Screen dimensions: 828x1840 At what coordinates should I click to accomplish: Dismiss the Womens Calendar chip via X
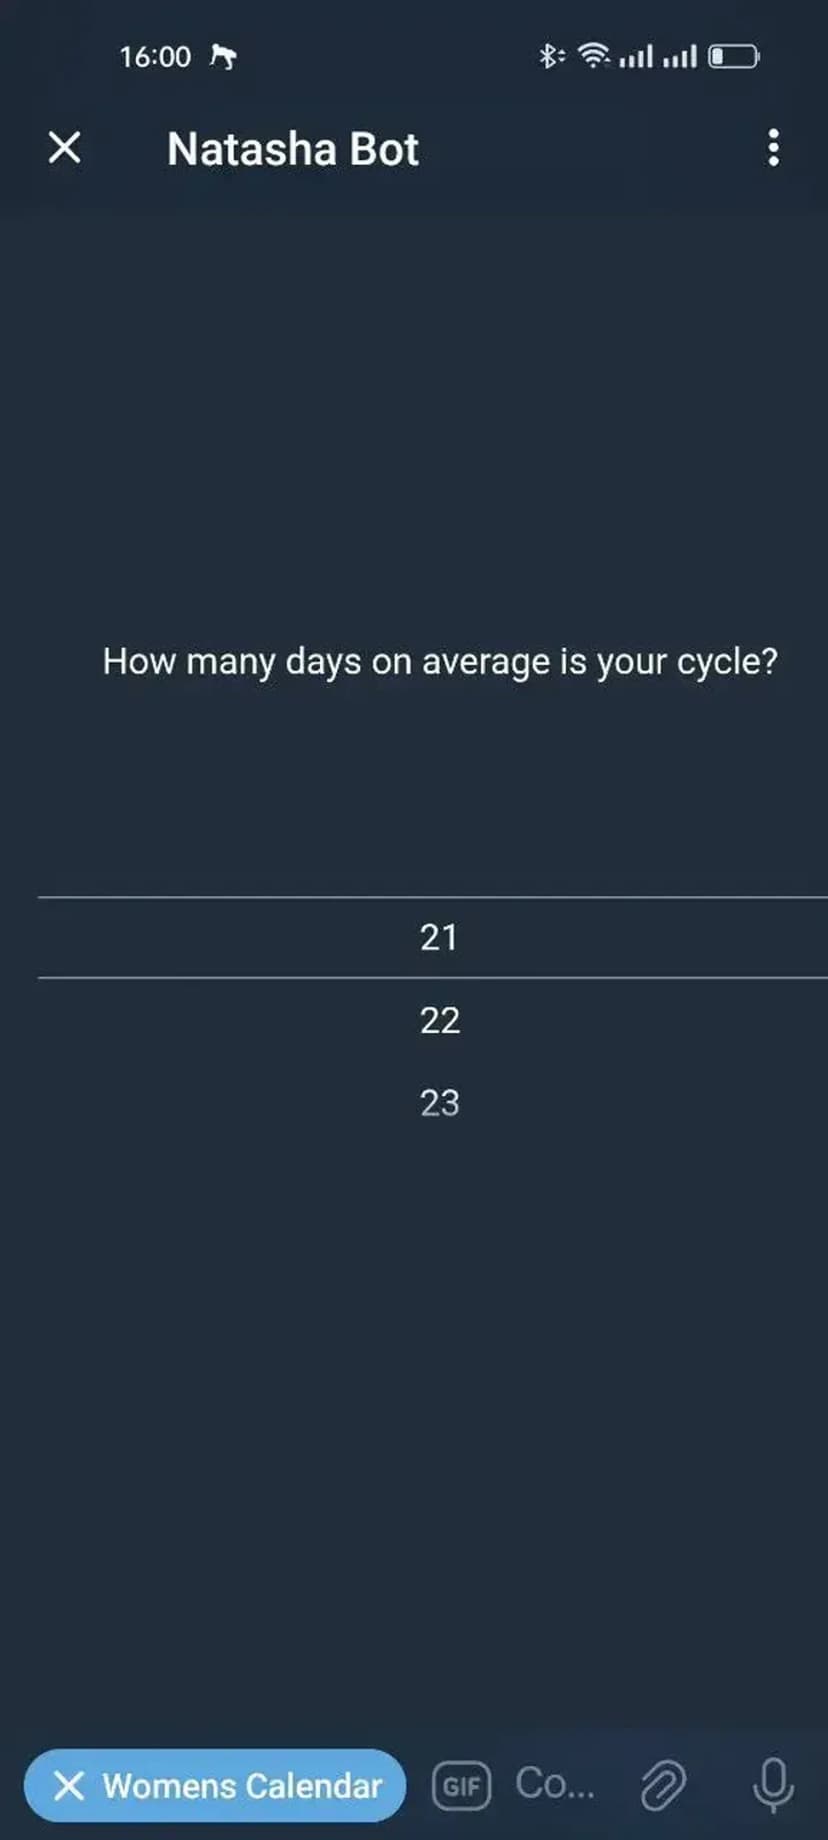[69, 1786]
